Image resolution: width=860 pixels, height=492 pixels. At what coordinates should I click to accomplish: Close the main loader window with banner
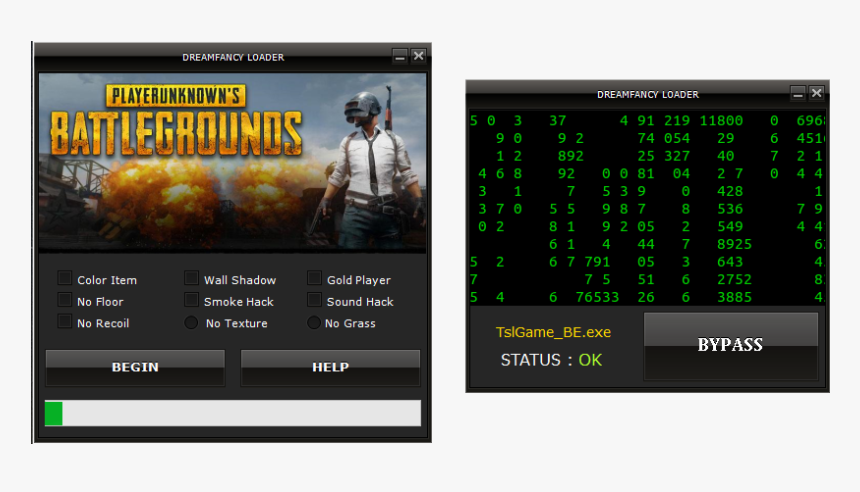pyautogui.click(x=418, y=56)
